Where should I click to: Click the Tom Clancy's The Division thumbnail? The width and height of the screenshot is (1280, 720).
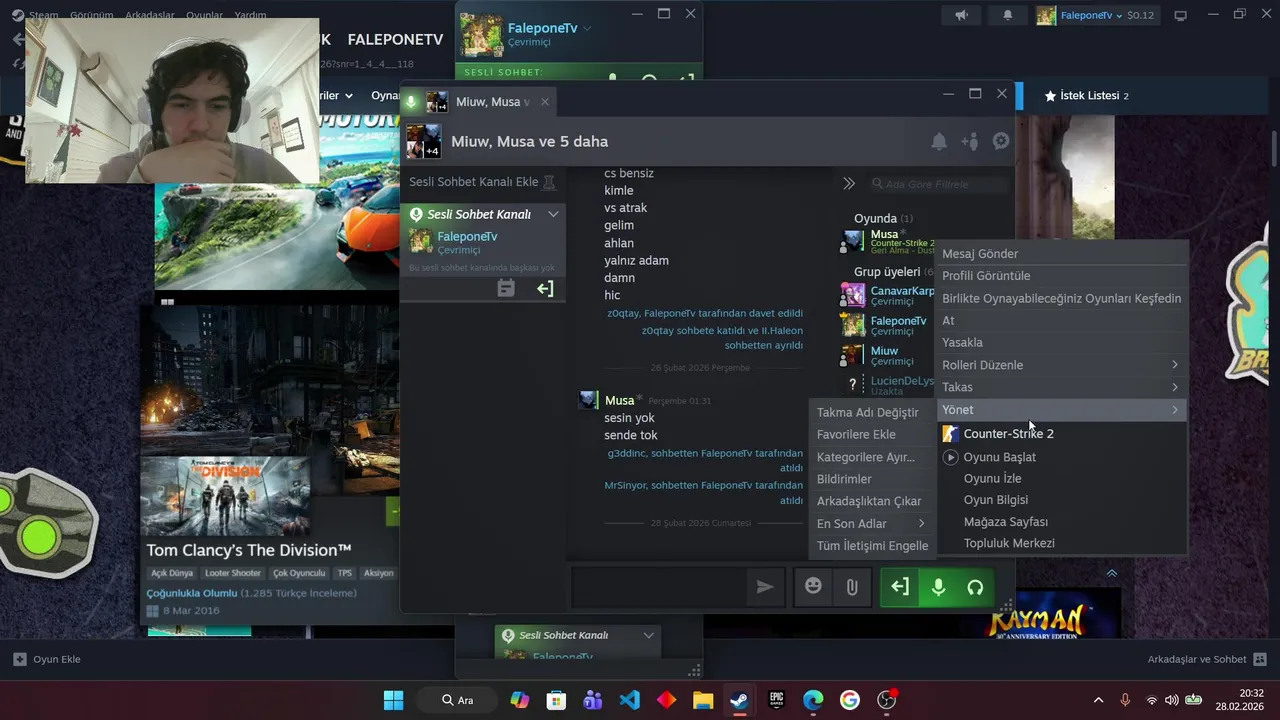tap(225, 497)
